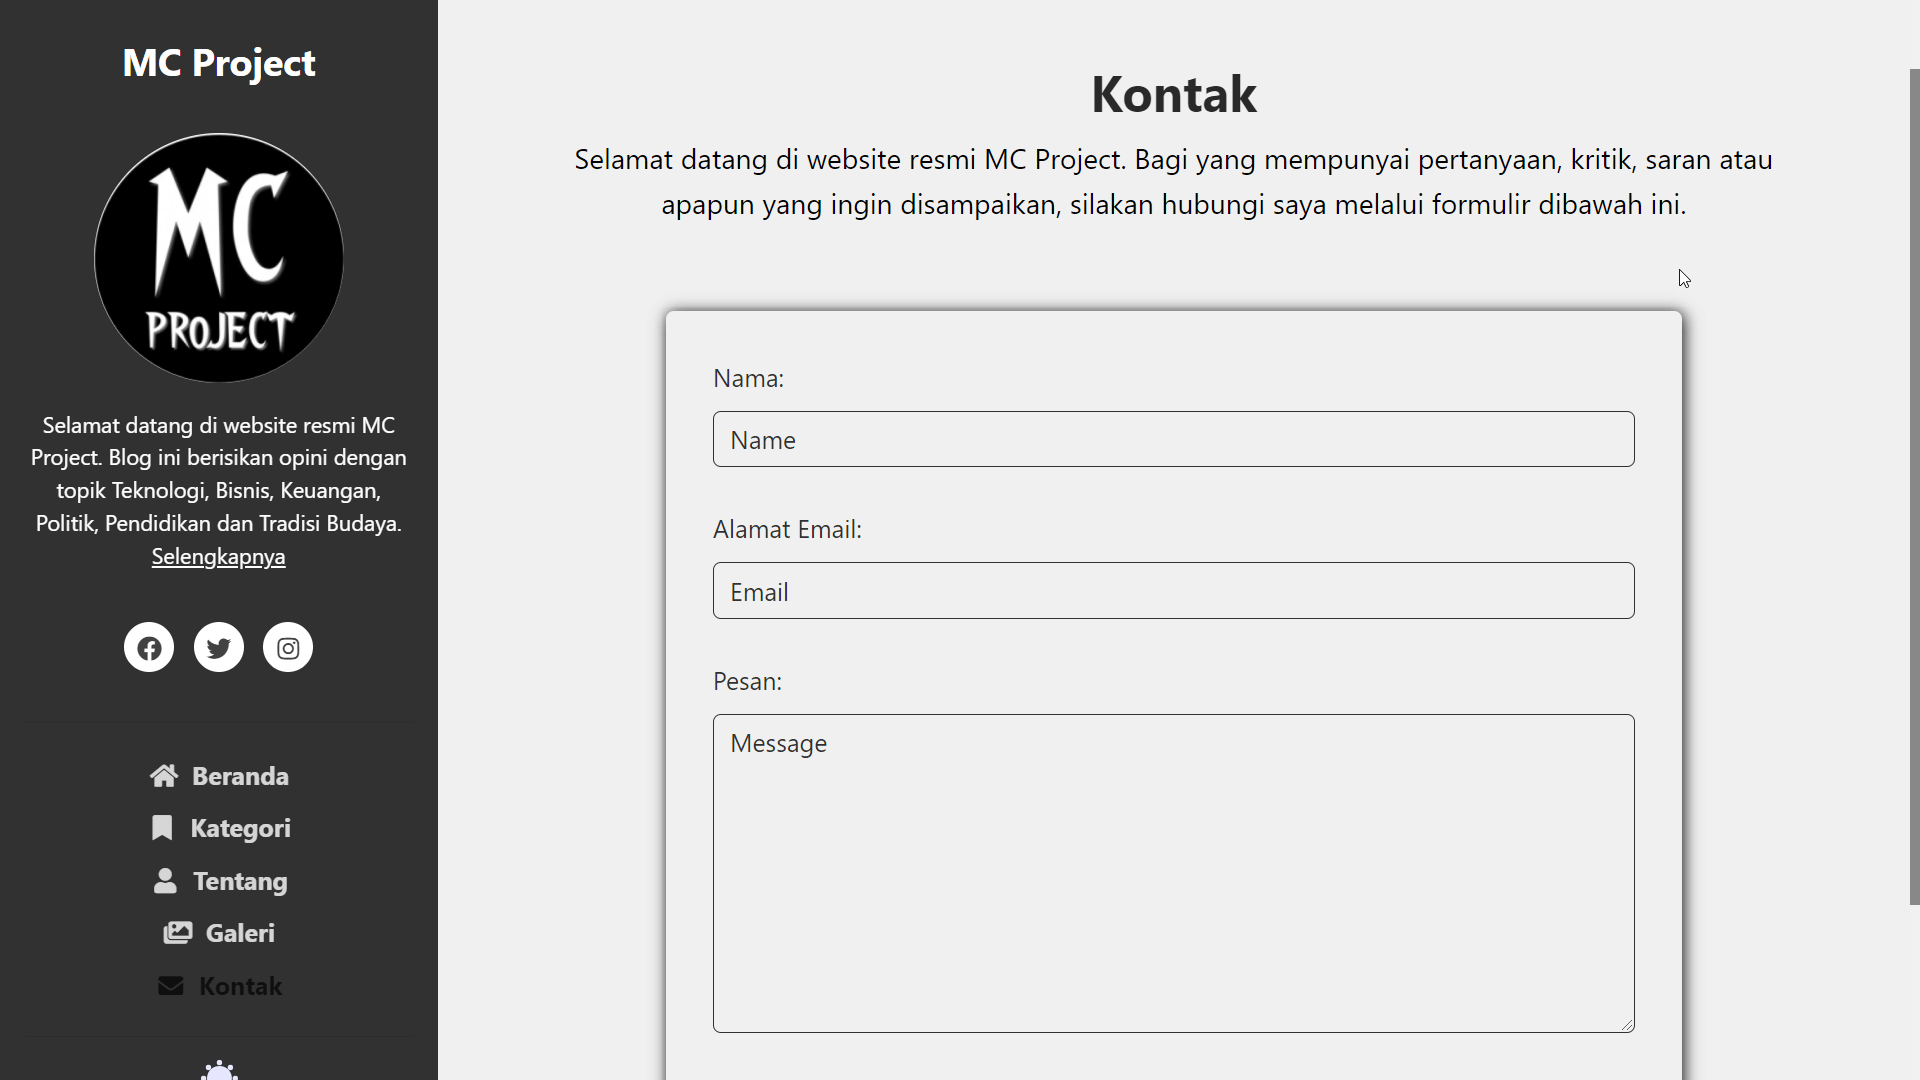1920x1080 pixels.
Task: Click the gallery icon beside Galeri
Action: point(177,932)
